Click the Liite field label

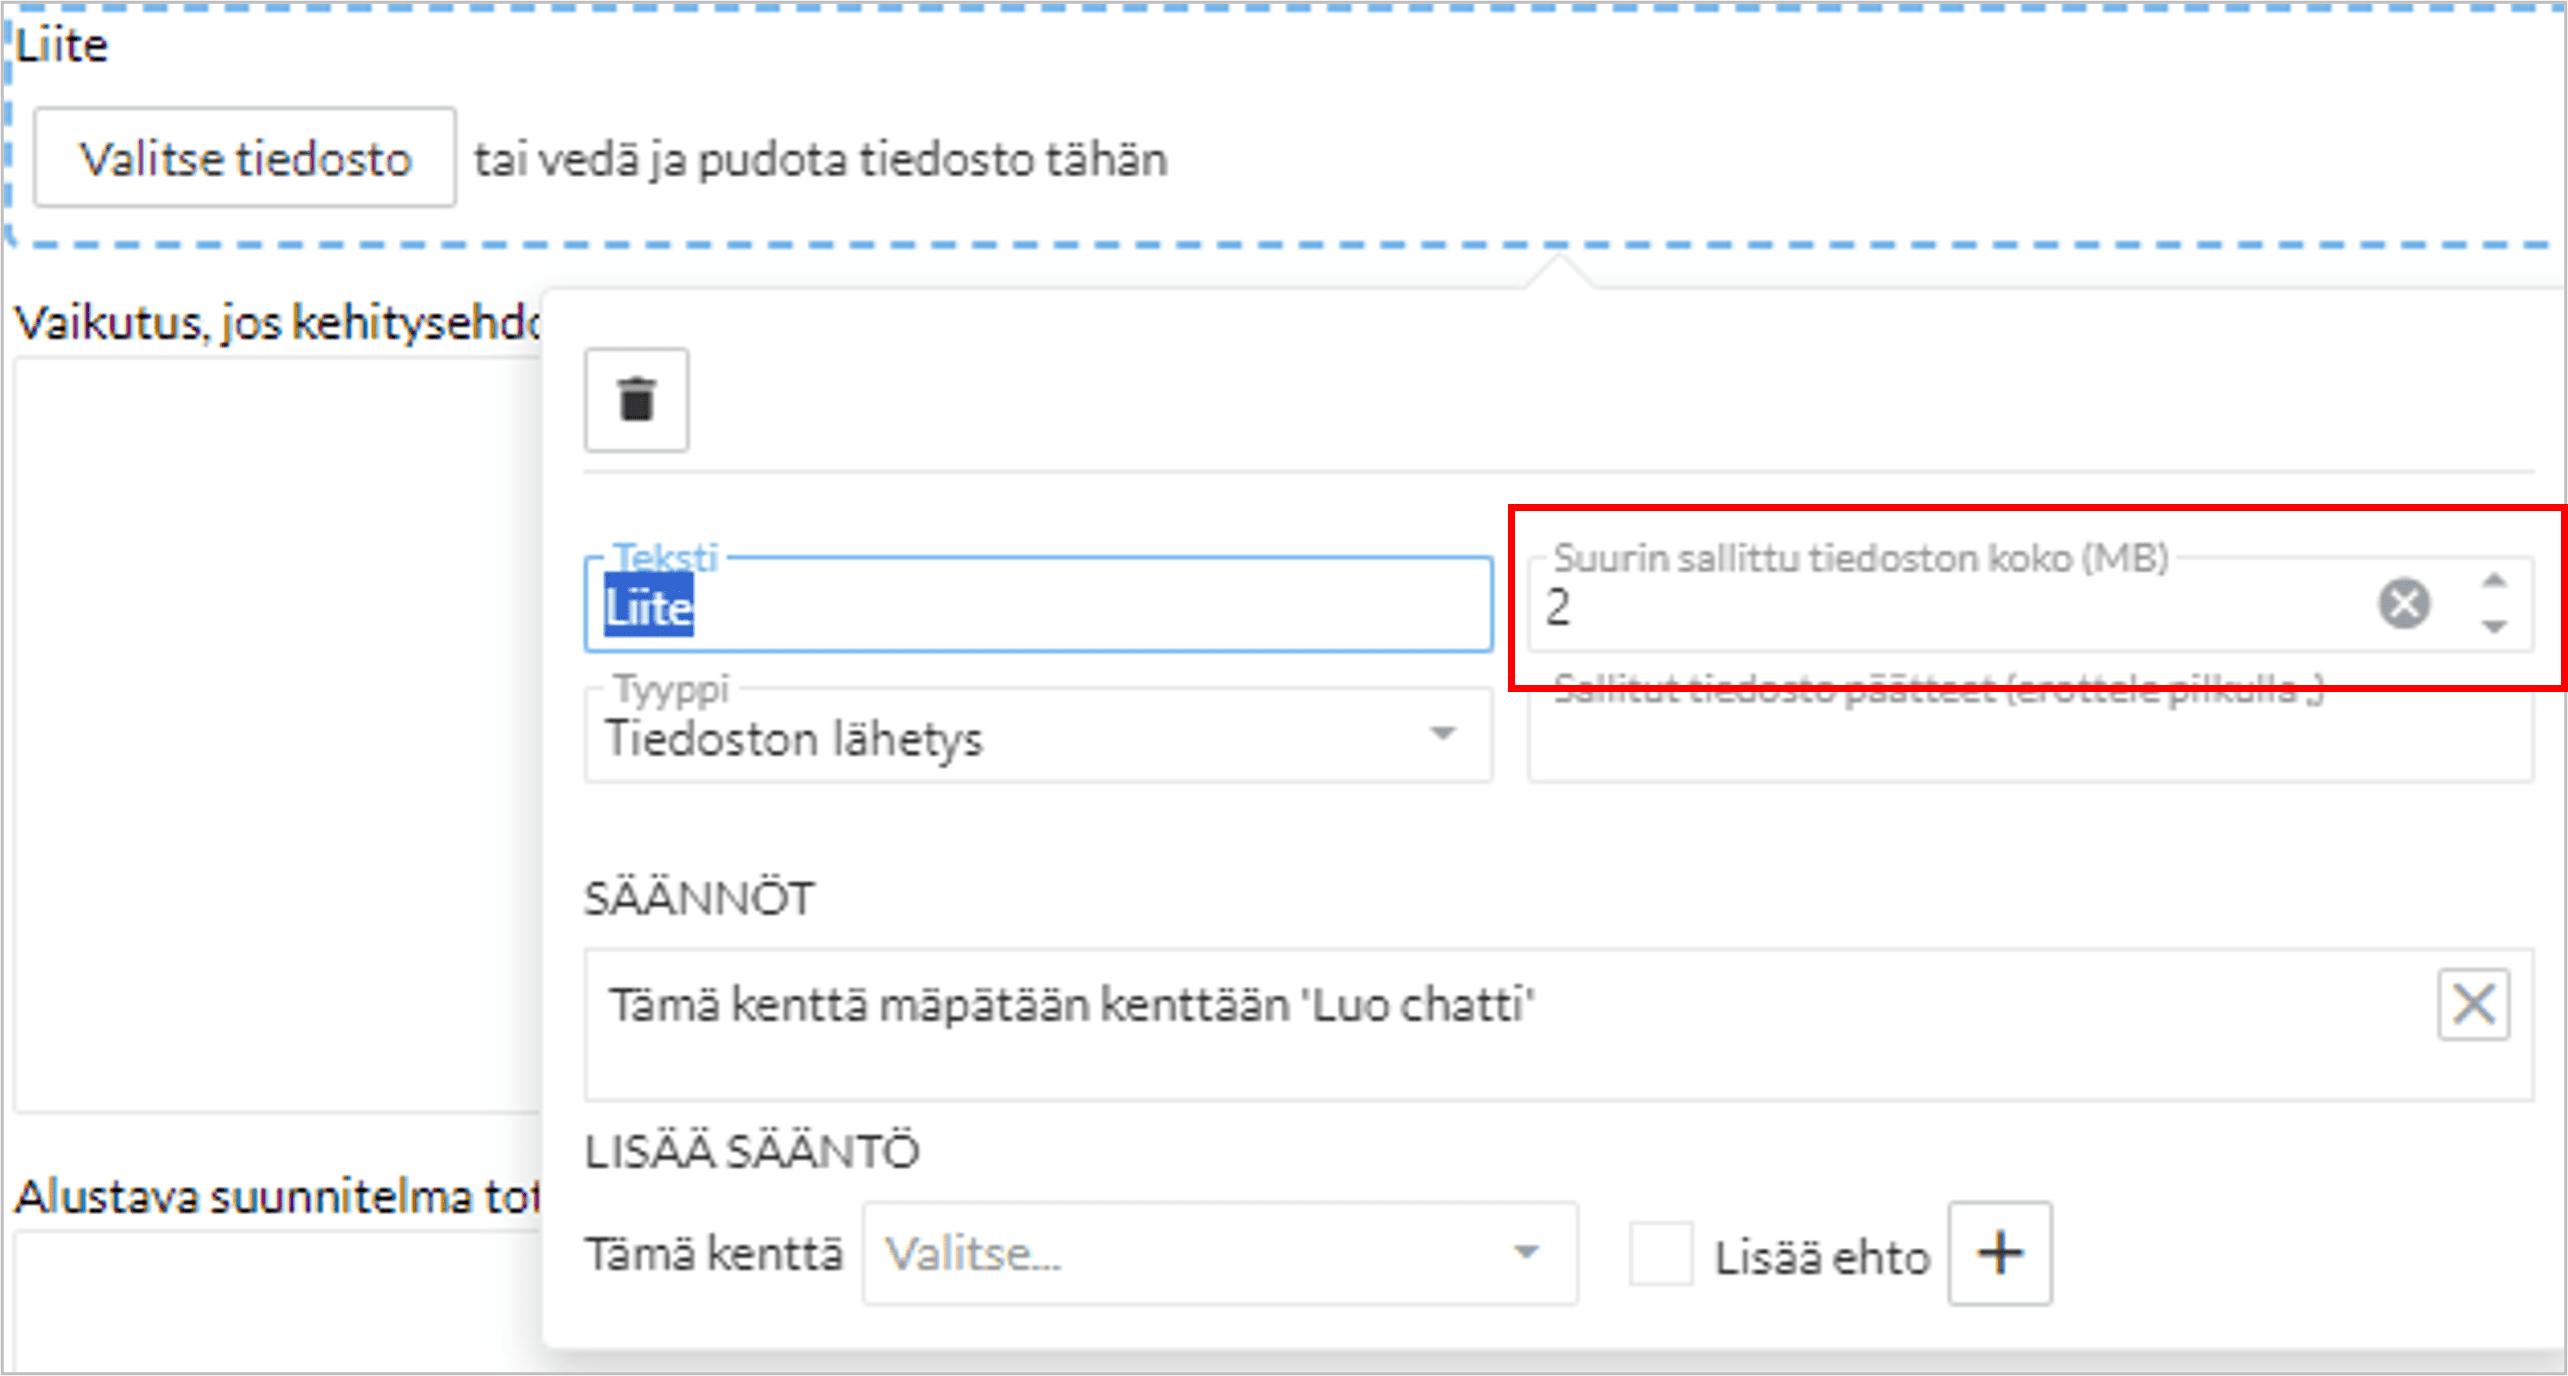pos(62,46)
